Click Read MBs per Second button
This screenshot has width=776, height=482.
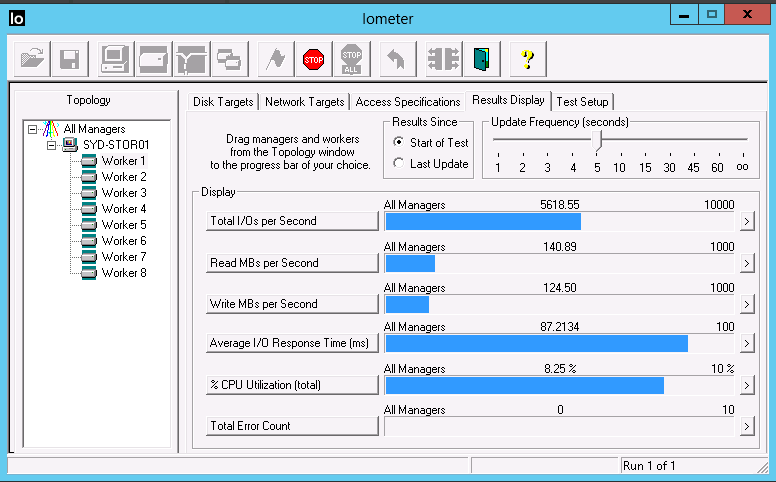tap(292, 263)
